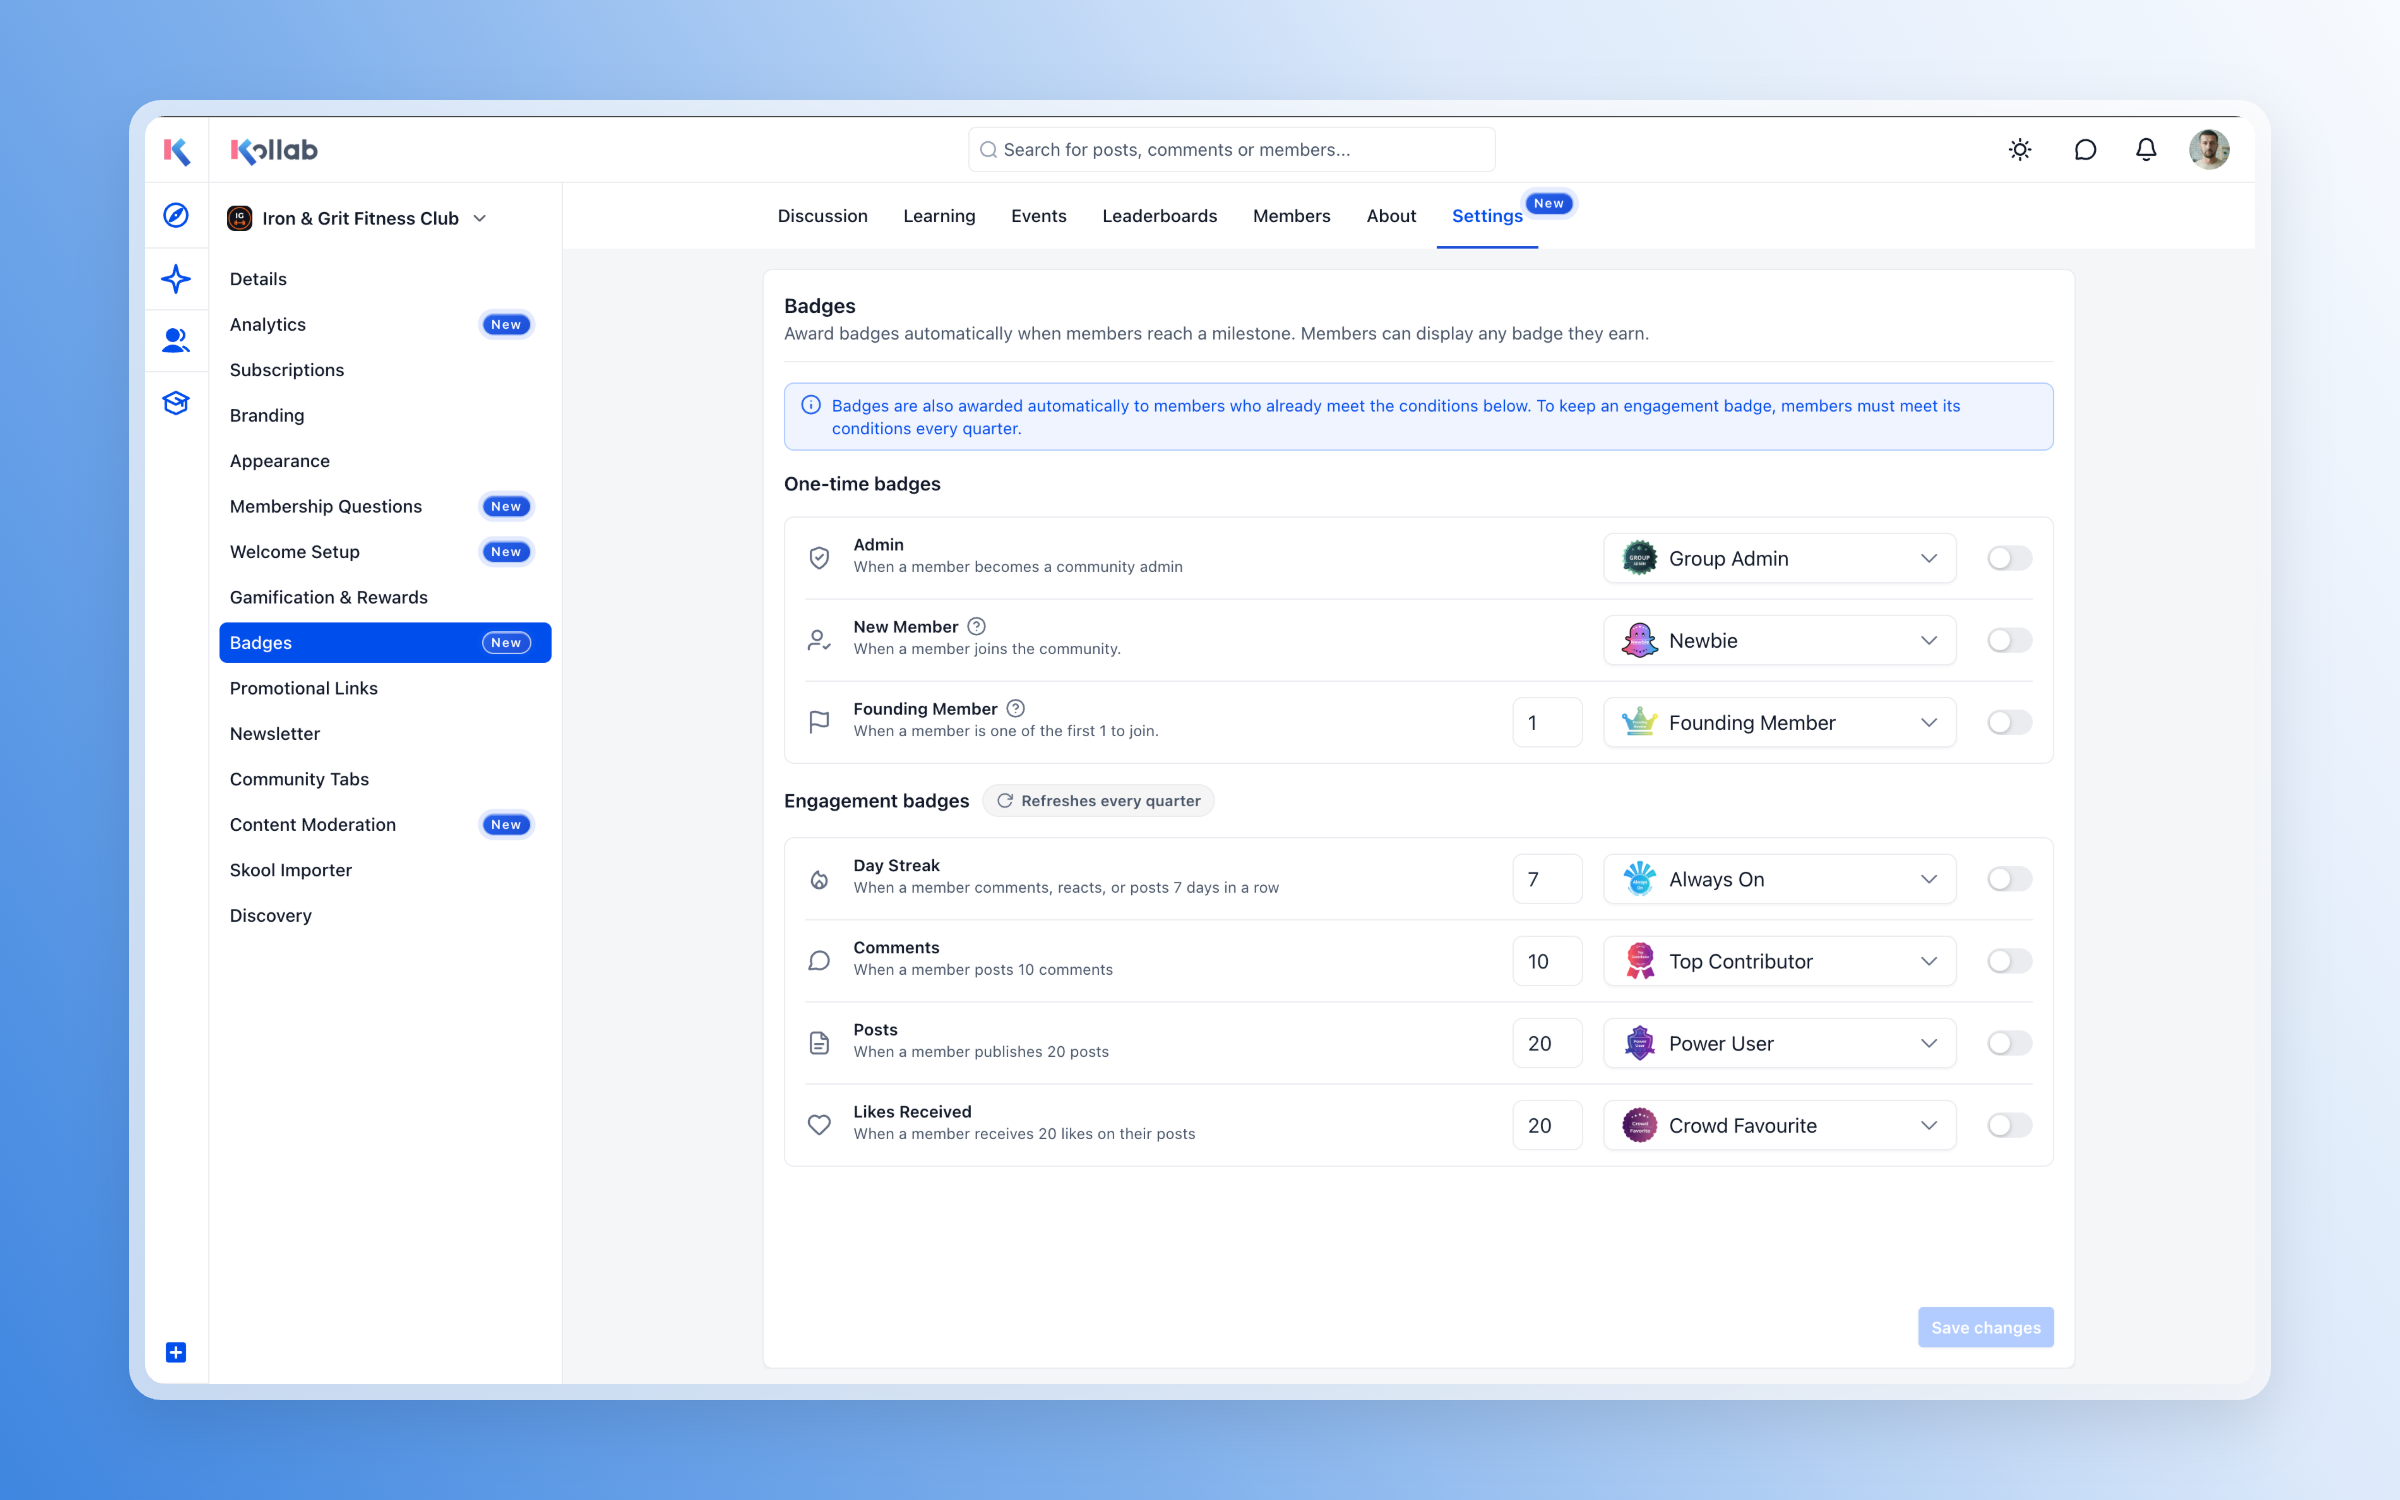Viewport: 2400px width, 1500px height.
Task: Click the search posts, comments or members field
Action: (x=1231, y=149)
